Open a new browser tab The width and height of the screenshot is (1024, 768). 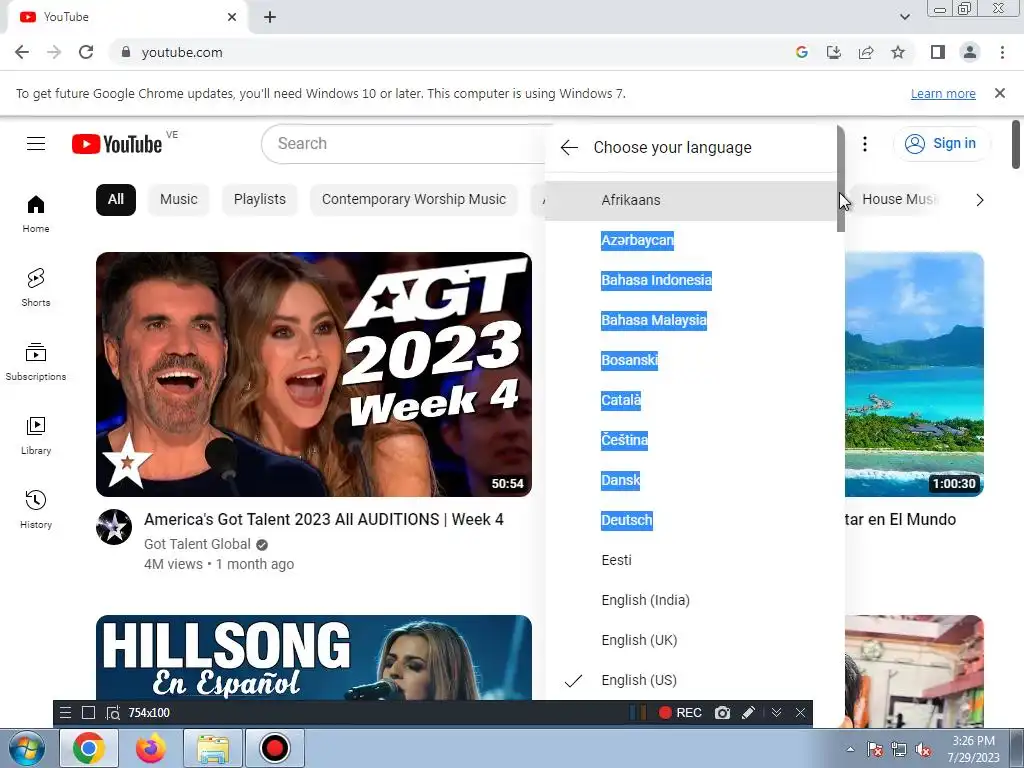tap(270, 18)
